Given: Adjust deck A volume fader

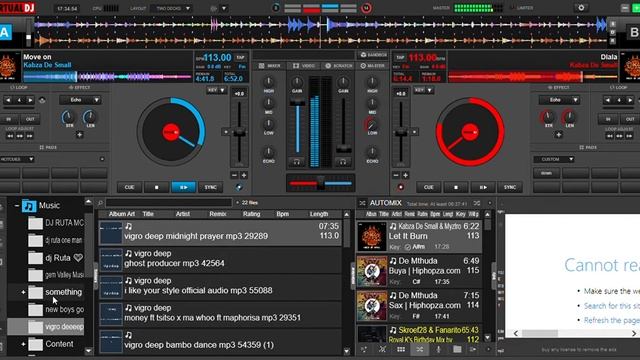Looking at the screenshot, I should [x=297, y=103].
